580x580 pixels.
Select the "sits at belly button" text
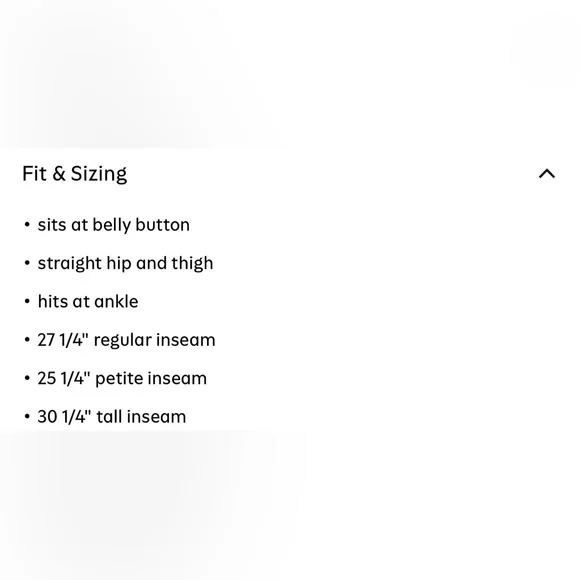[114, 225]
